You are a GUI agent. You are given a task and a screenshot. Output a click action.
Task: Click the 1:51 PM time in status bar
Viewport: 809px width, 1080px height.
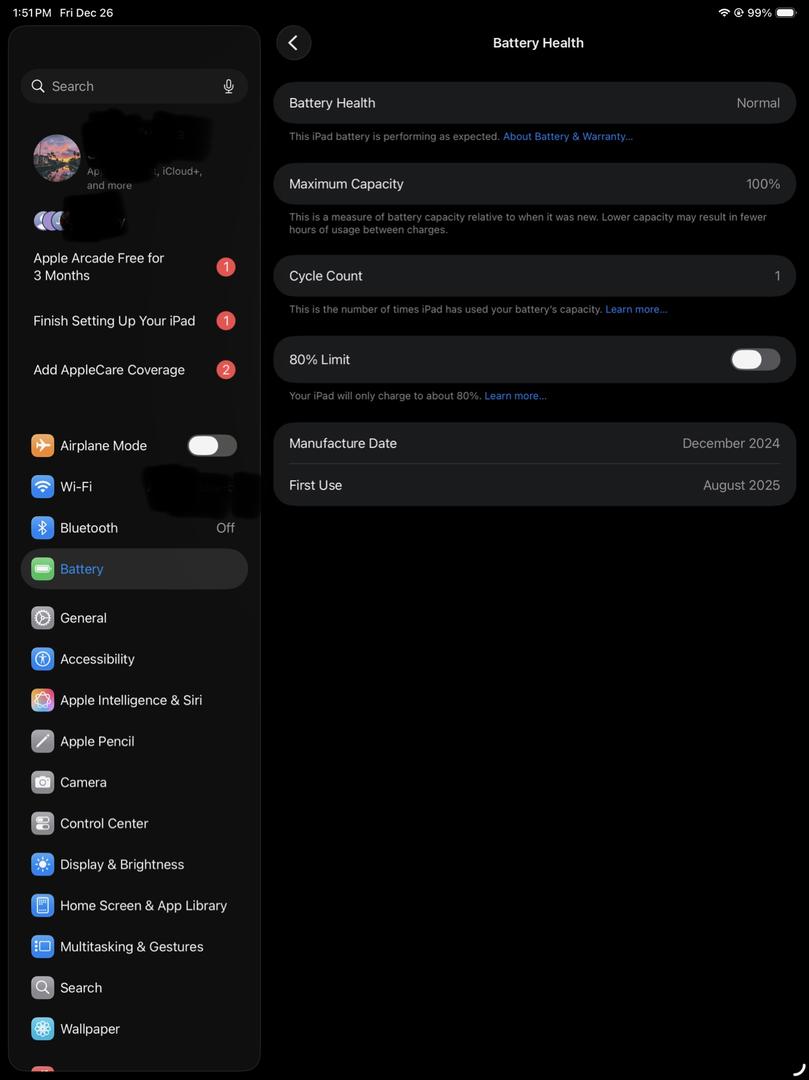[x=32, y=12]
